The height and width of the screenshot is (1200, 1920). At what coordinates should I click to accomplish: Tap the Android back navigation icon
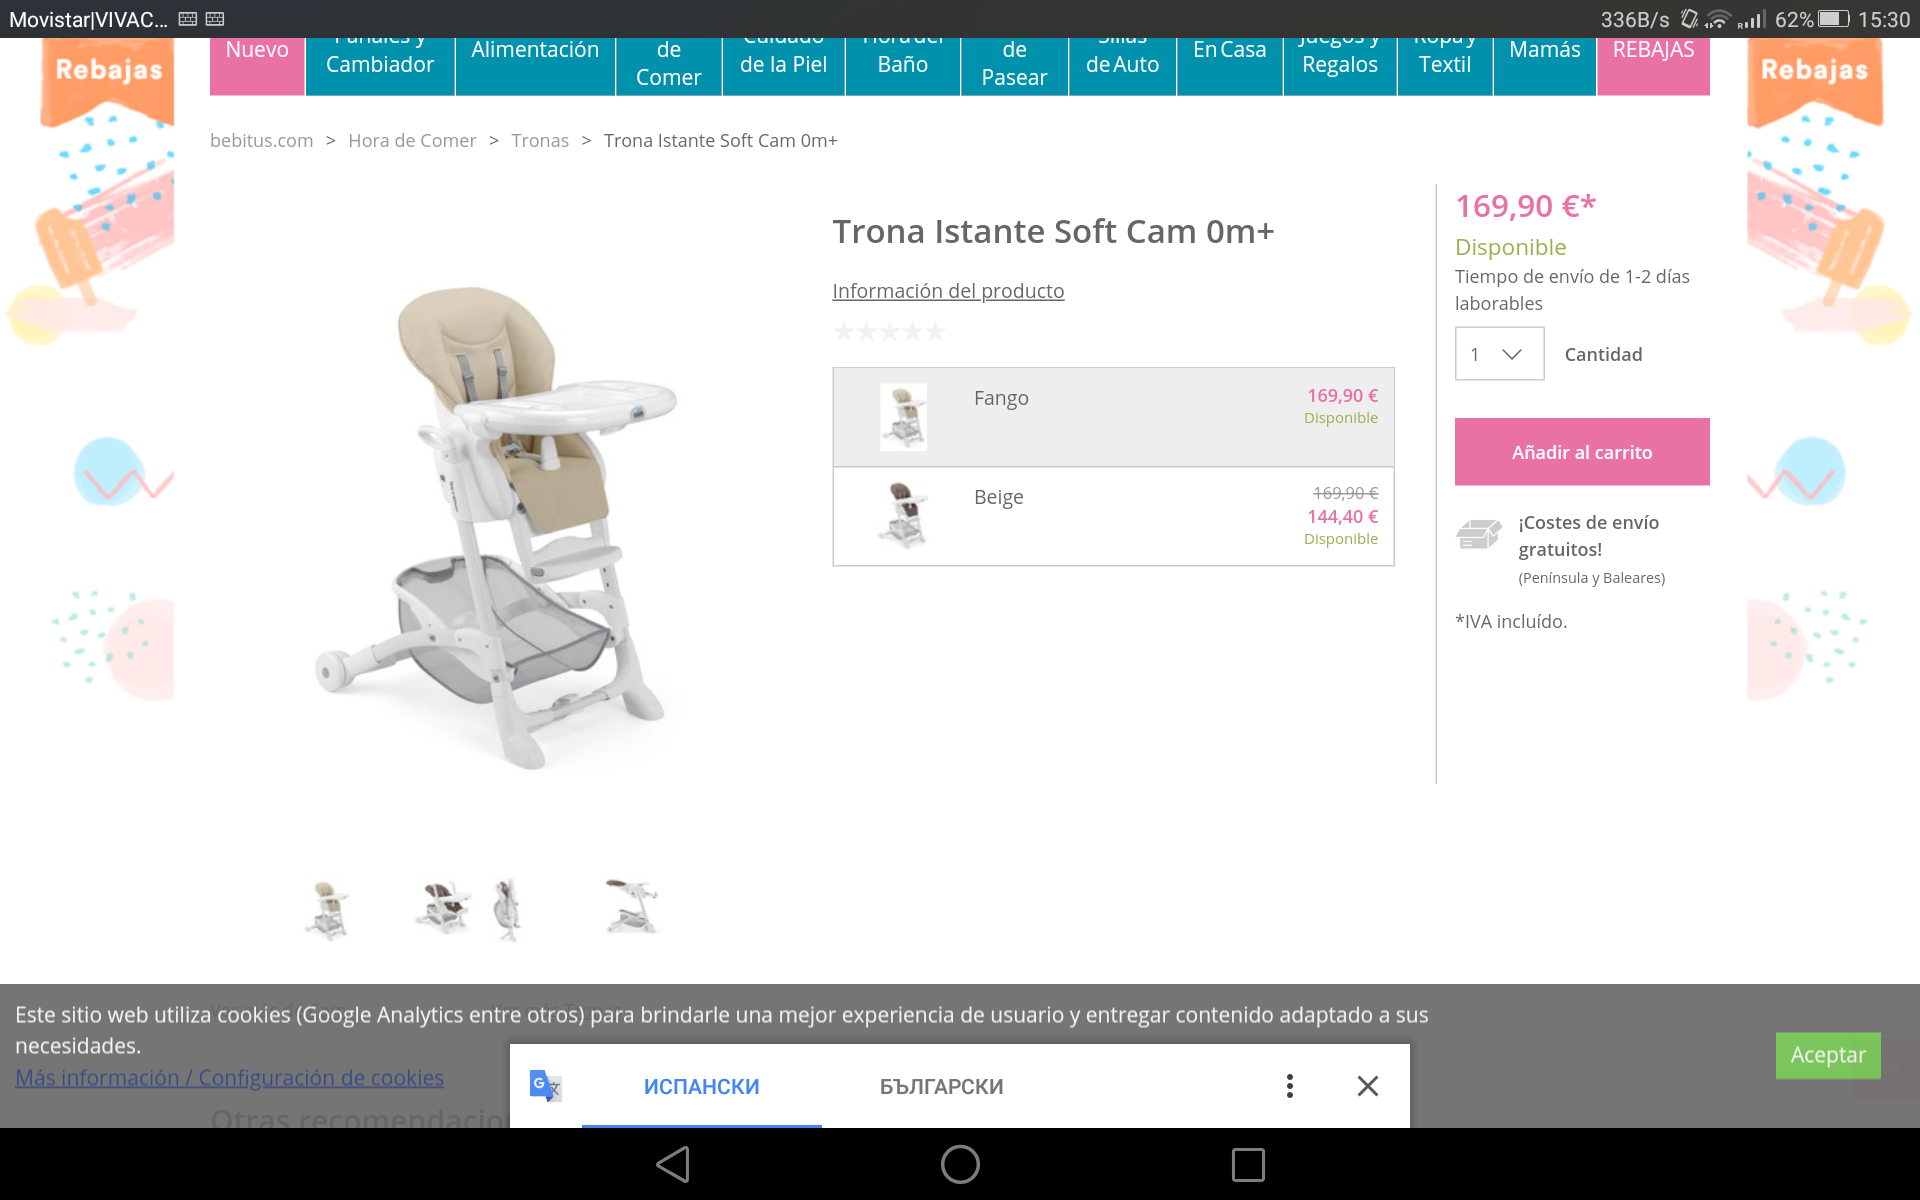673,1164
